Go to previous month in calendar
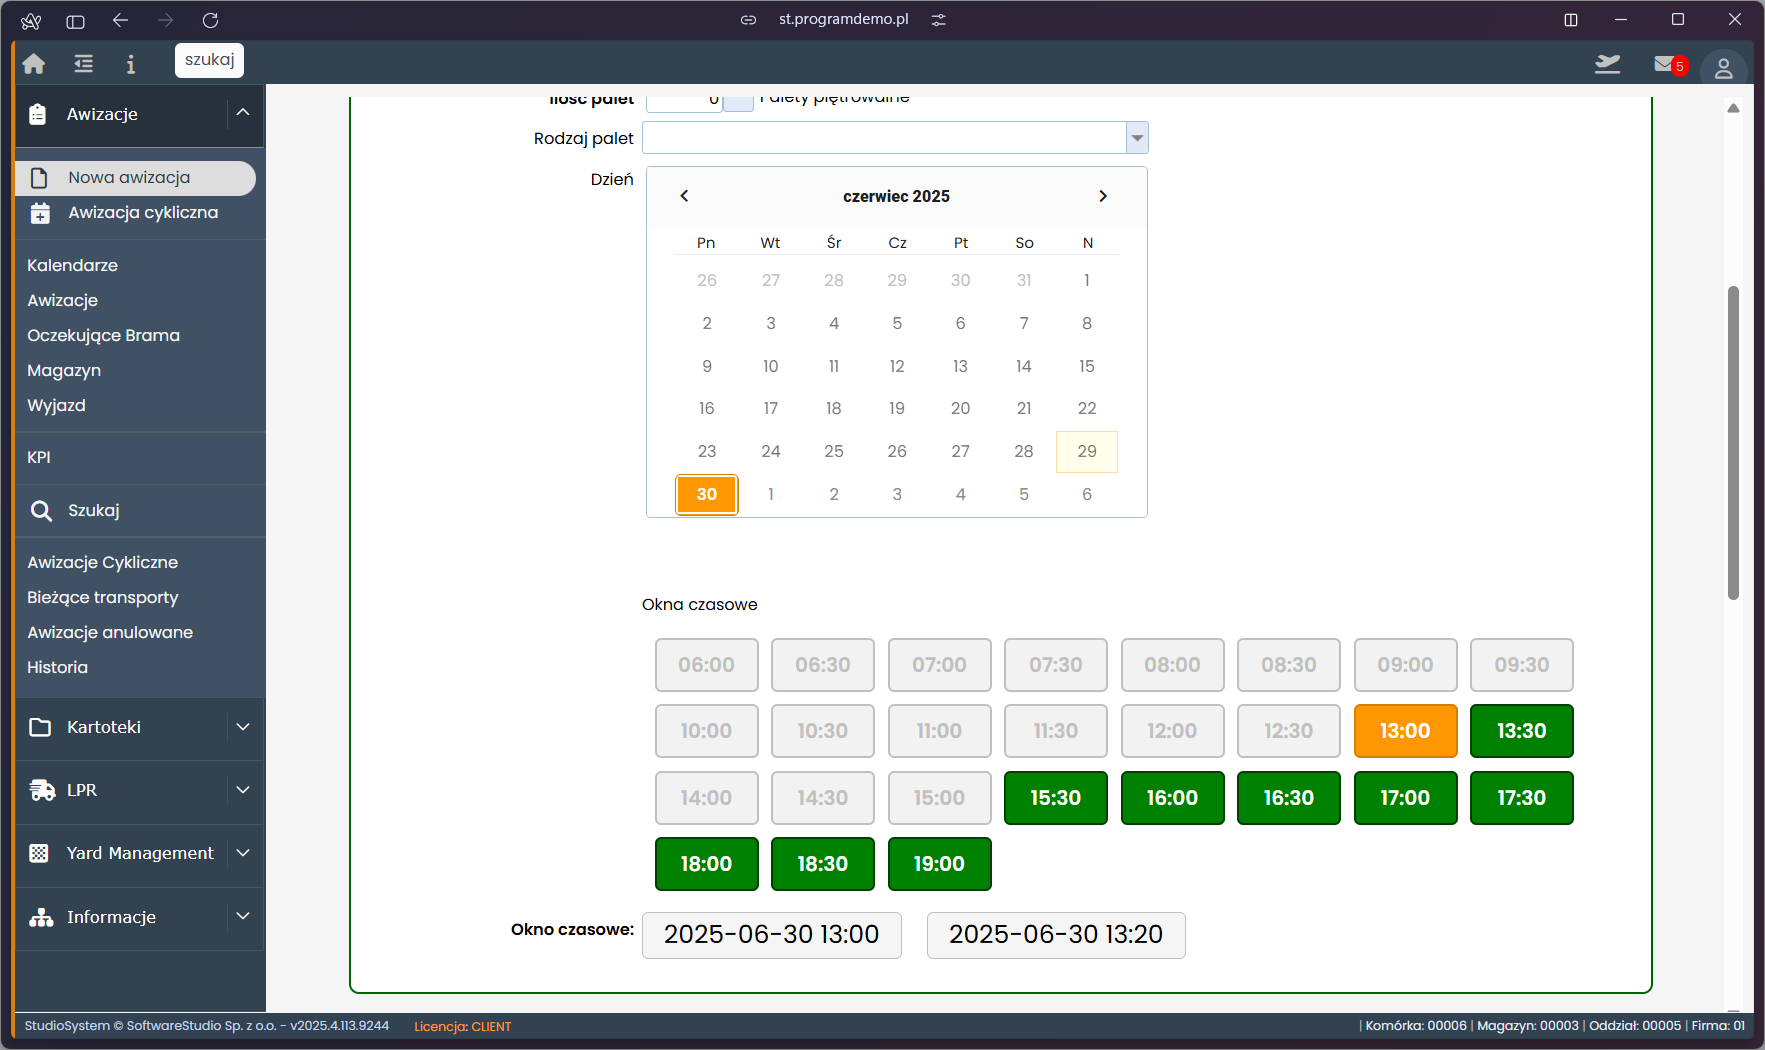 coord(685,196)
